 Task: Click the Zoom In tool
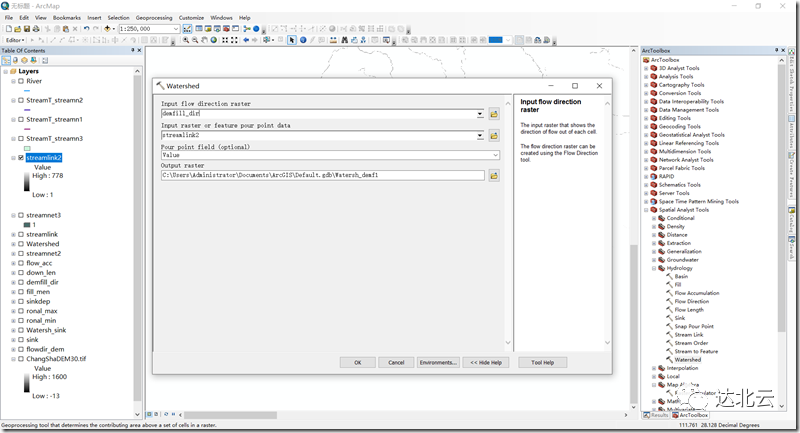pyautogui.click(x=186, y=40)
